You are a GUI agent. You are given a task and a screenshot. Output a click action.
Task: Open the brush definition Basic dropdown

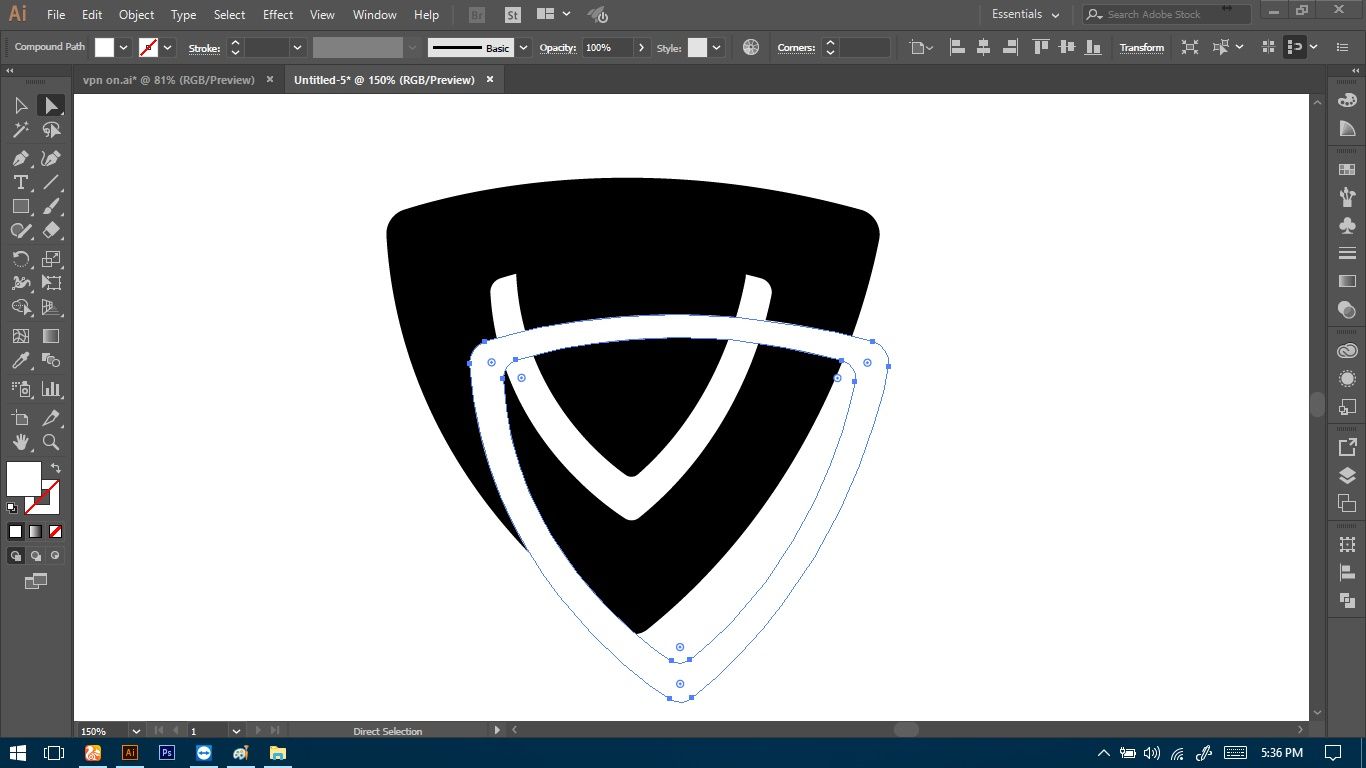tap(525, 47)
